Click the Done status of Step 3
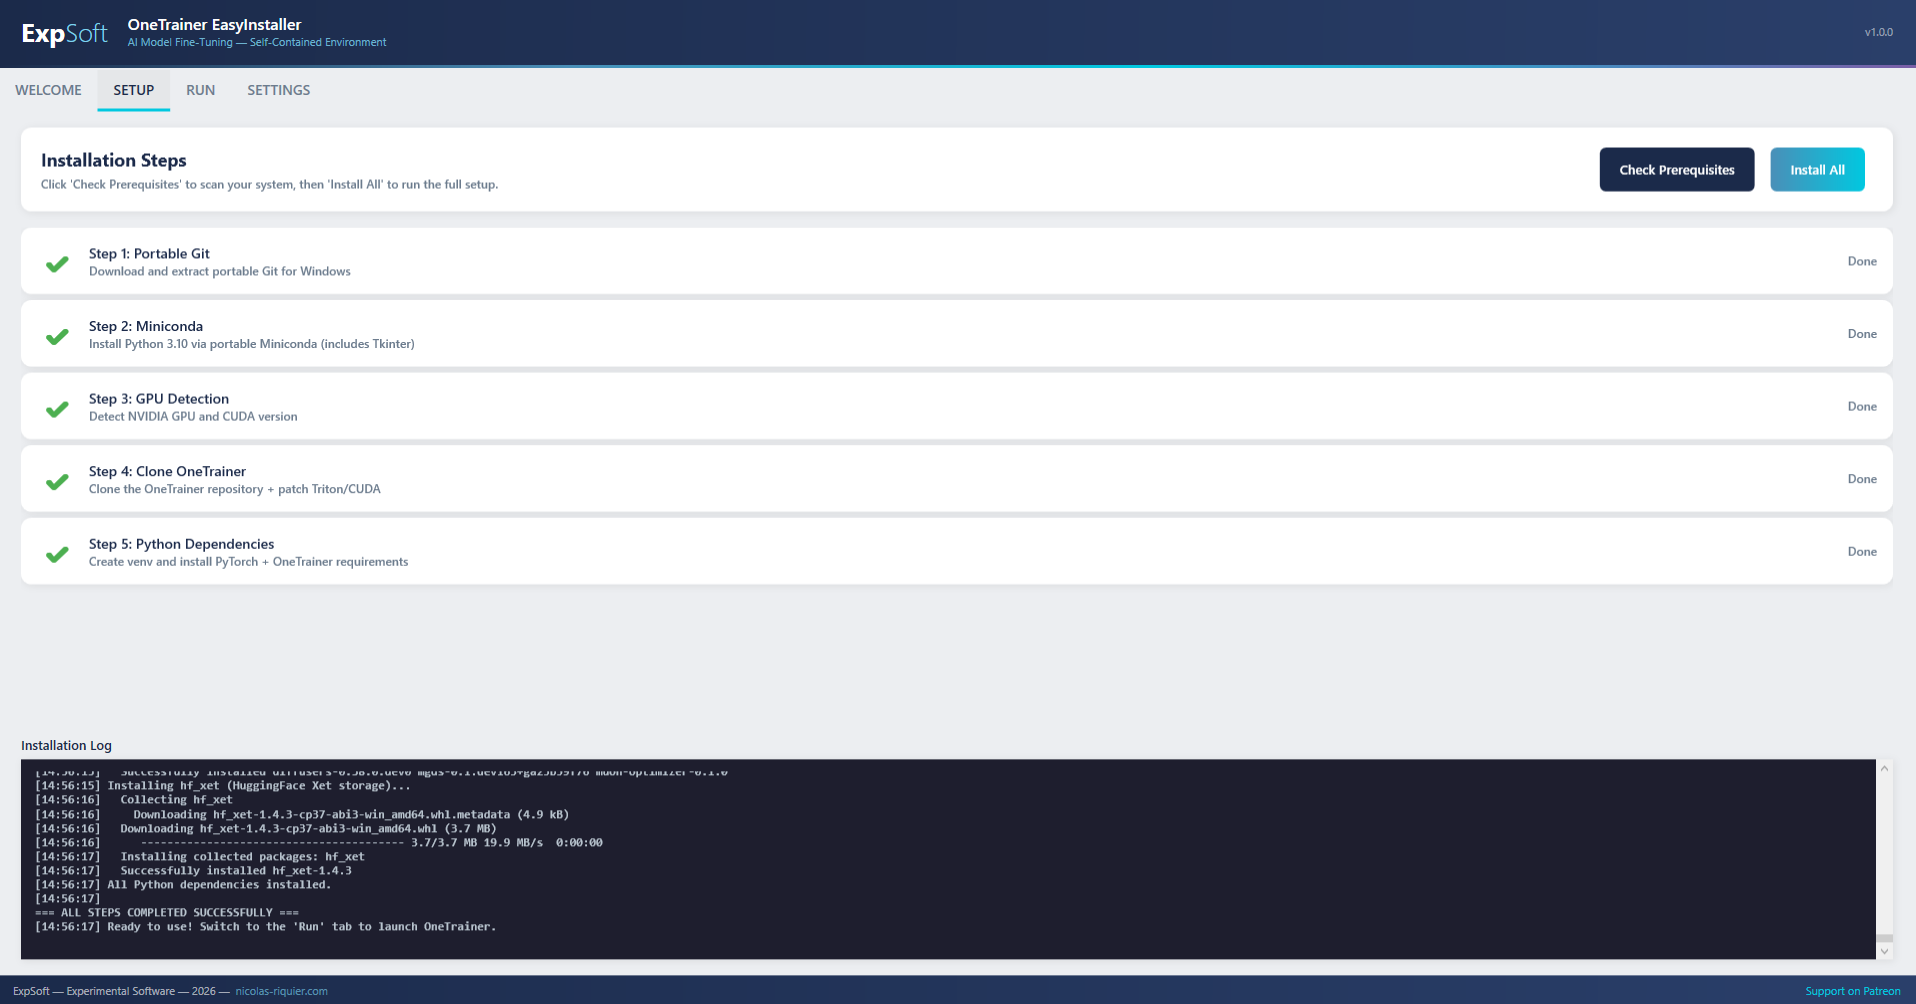The image size is (1916, 1004). [x=1862, y=406]
